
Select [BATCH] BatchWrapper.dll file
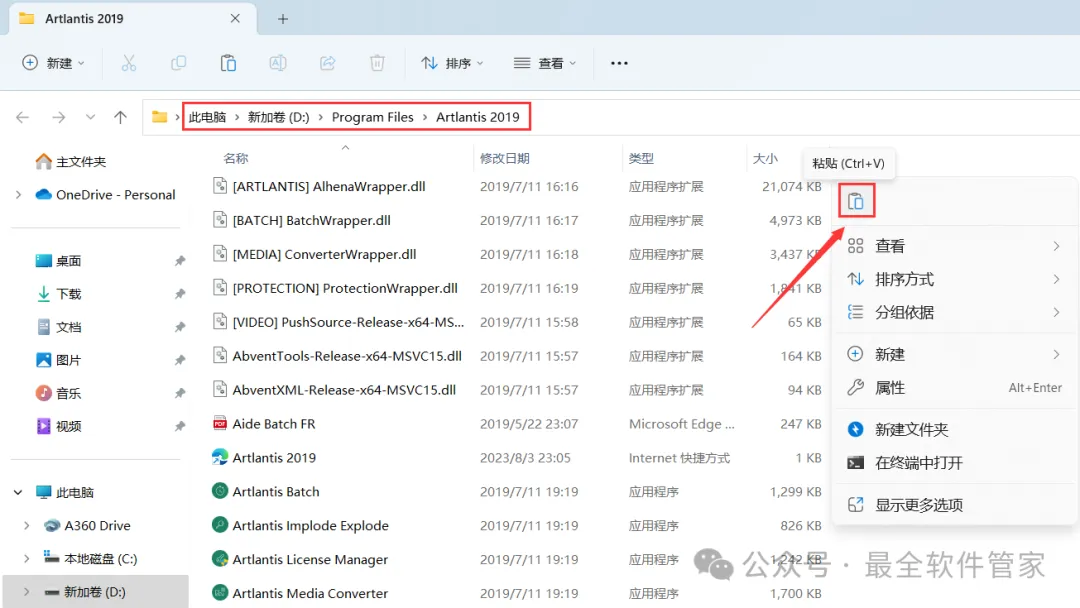point(311,220)
